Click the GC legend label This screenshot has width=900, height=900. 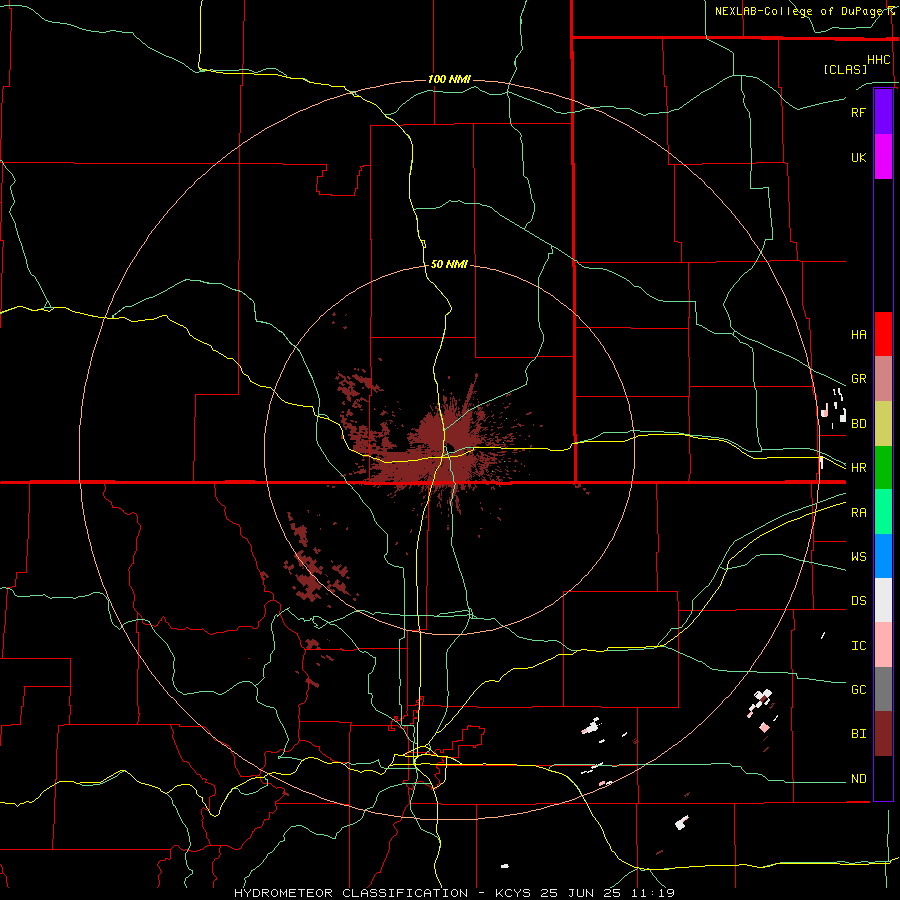[858, 690]
